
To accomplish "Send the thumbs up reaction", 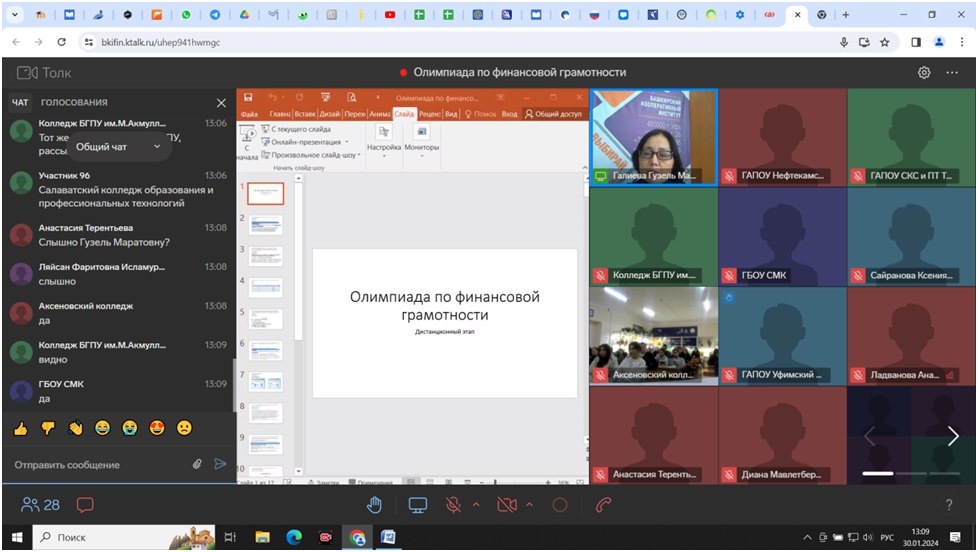I will click(19, 428).
